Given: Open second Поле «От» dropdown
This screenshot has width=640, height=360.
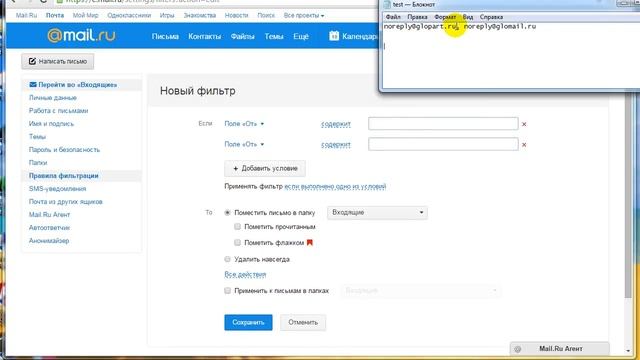Looking at the screenshot, I should coord(244,144).
